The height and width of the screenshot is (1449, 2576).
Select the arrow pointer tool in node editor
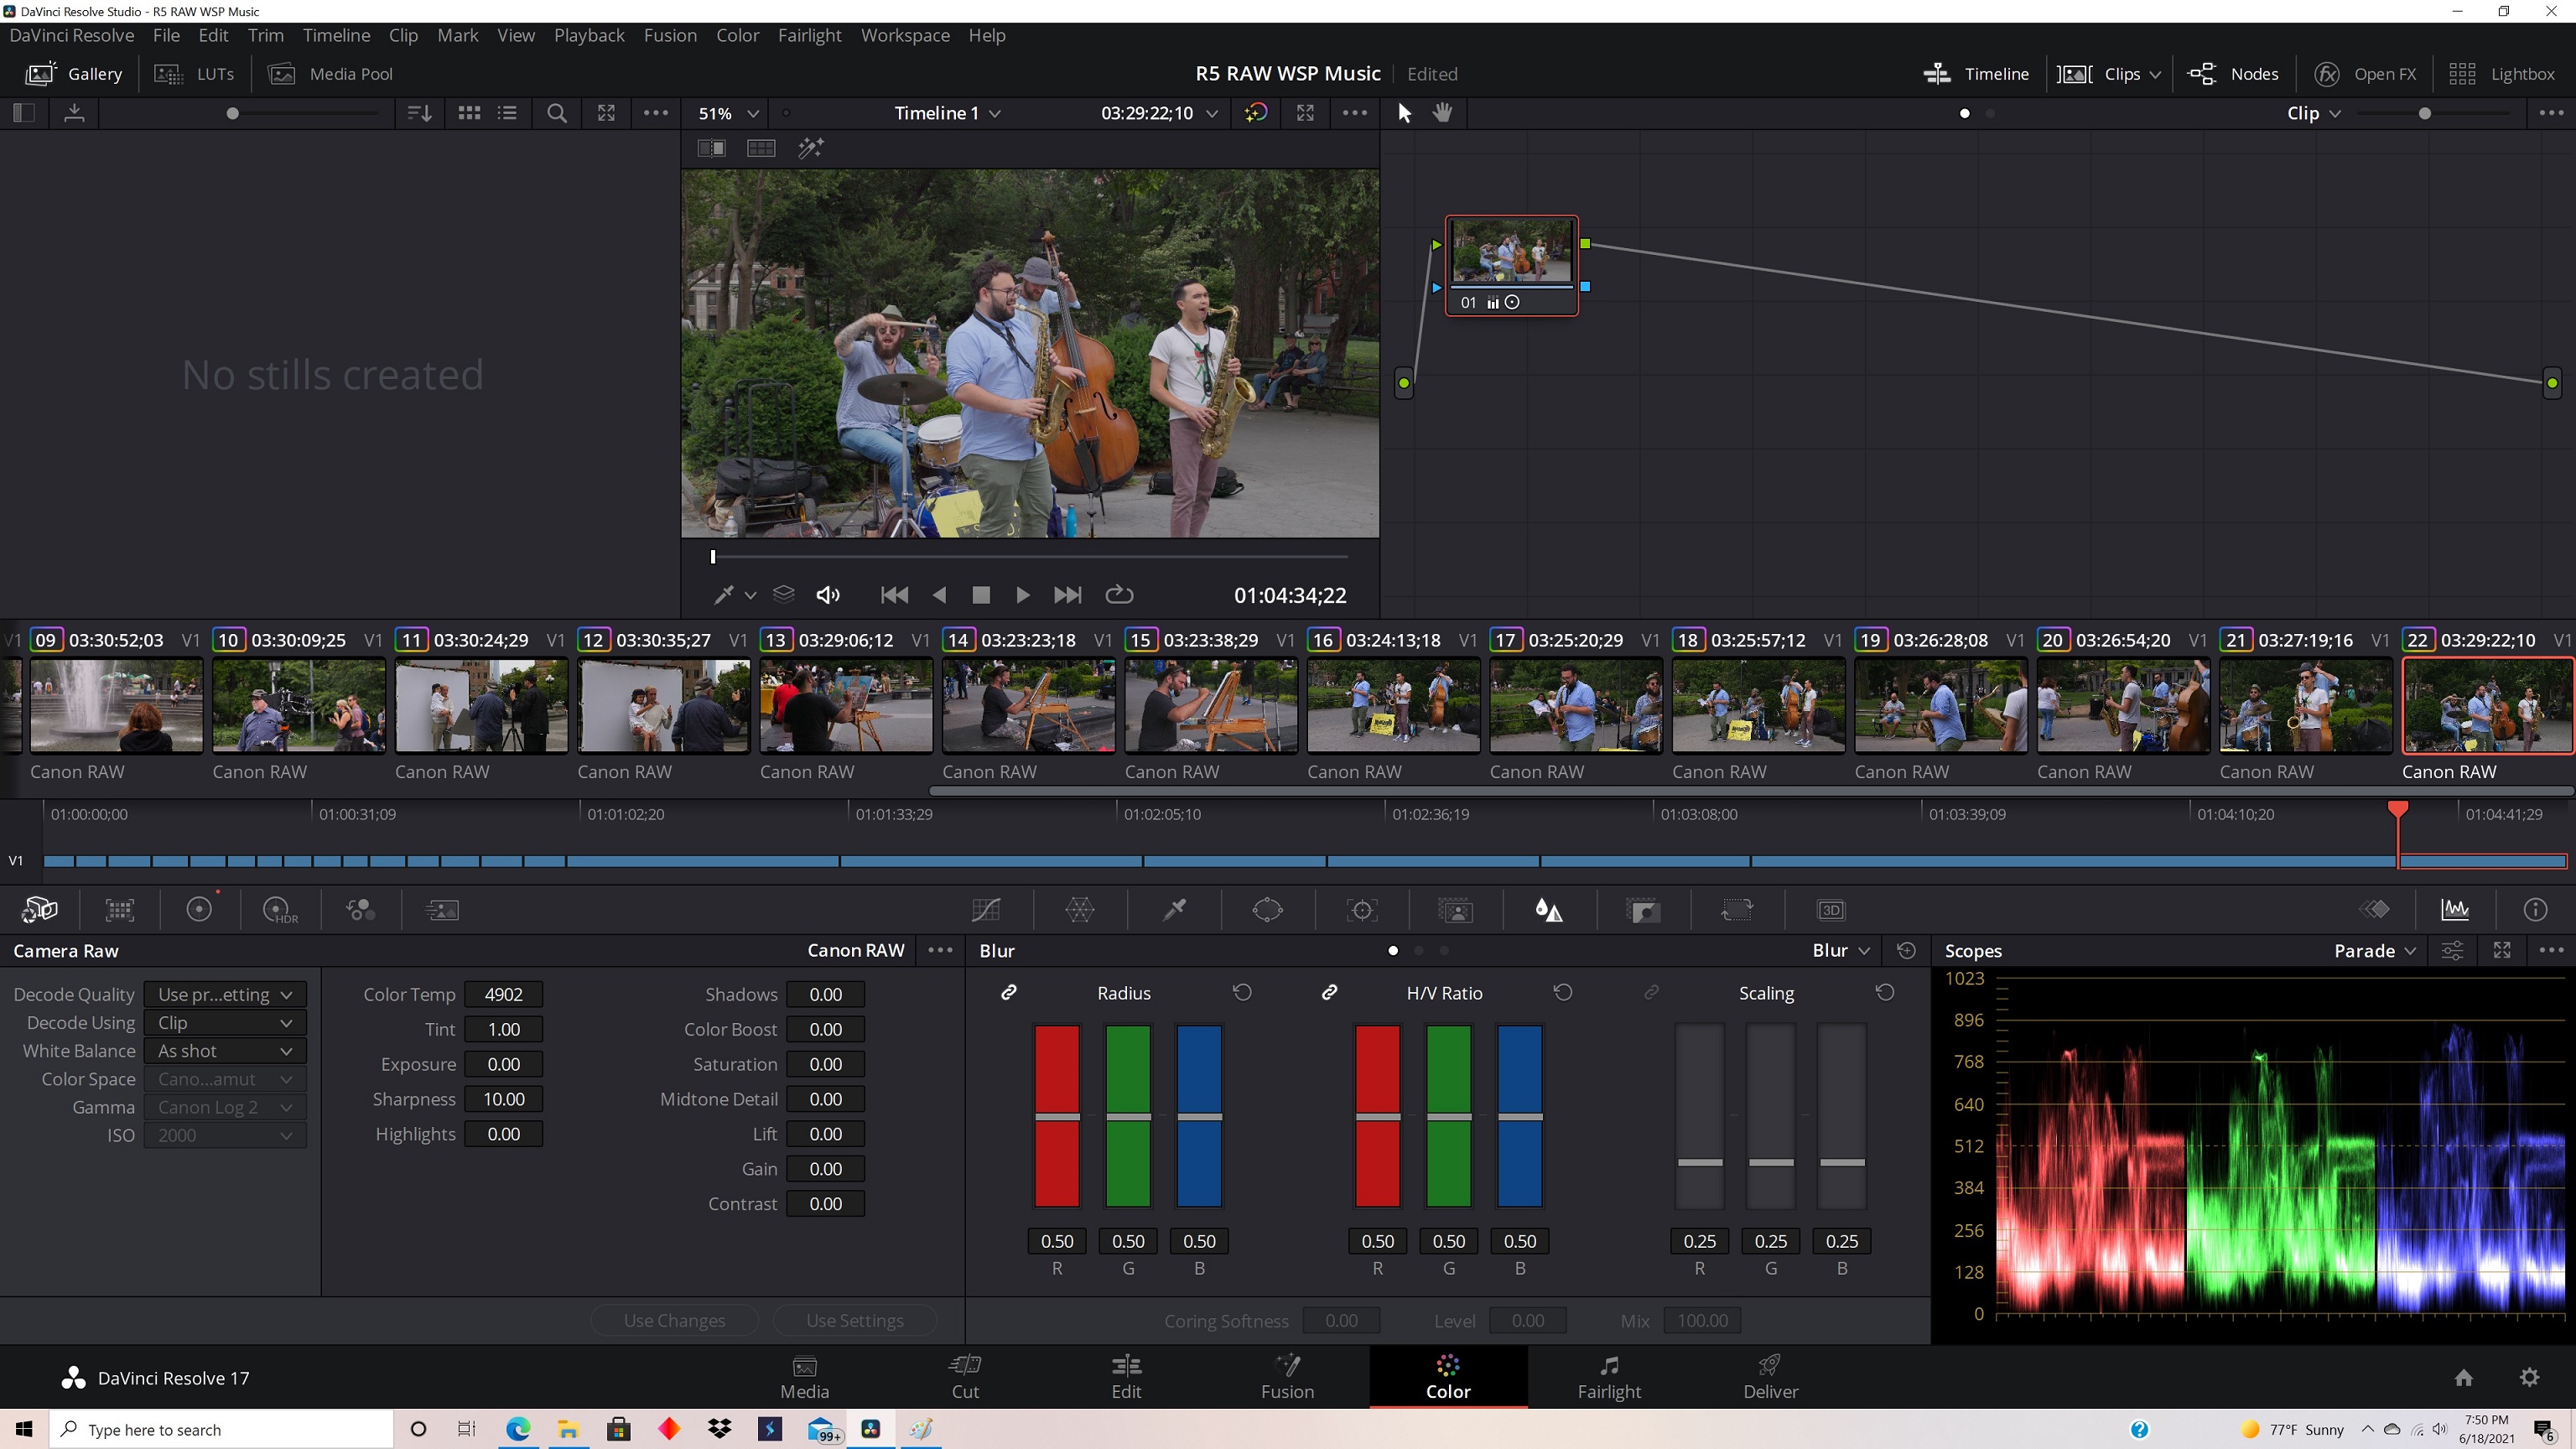click(1404, 112)
